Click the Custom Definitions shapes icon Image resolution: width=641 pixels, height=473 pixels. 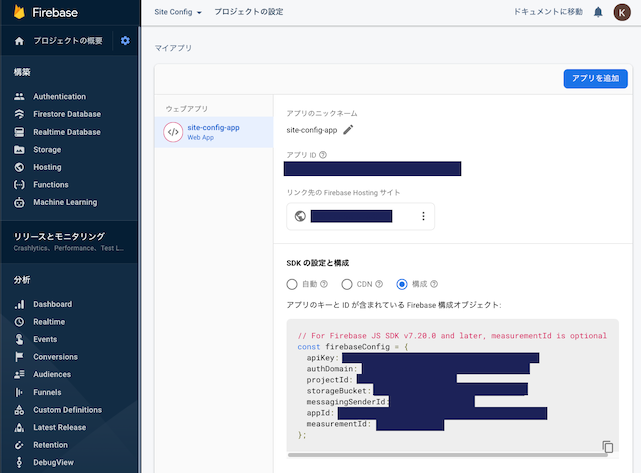pyautogui.click(x=19, y=410)
